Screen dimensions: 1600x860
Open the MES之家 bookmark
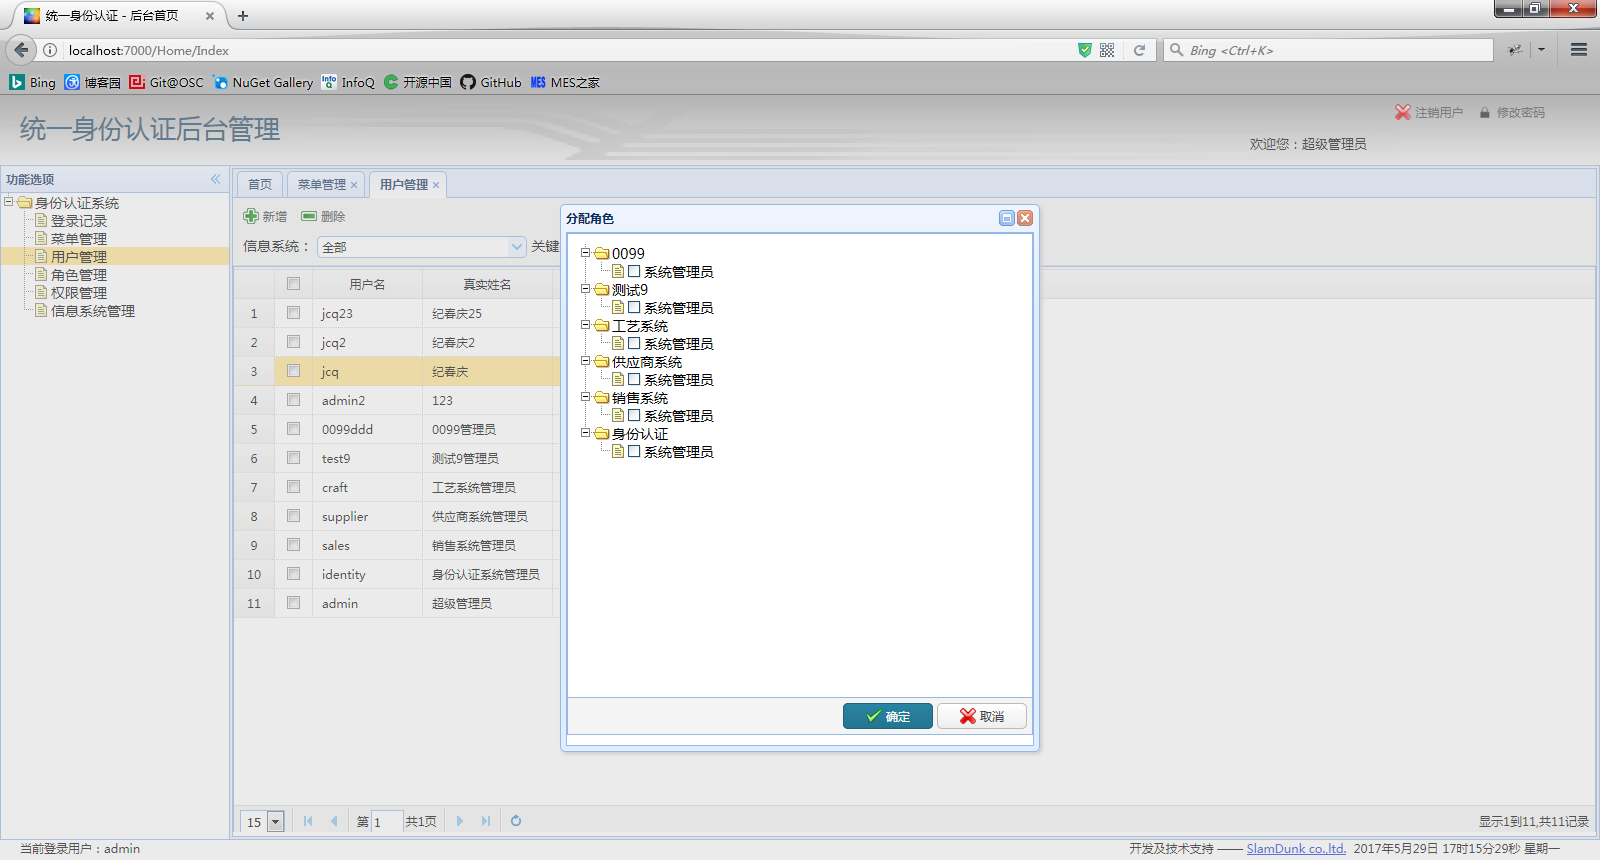pyautogui.click(x=565, y=82)
